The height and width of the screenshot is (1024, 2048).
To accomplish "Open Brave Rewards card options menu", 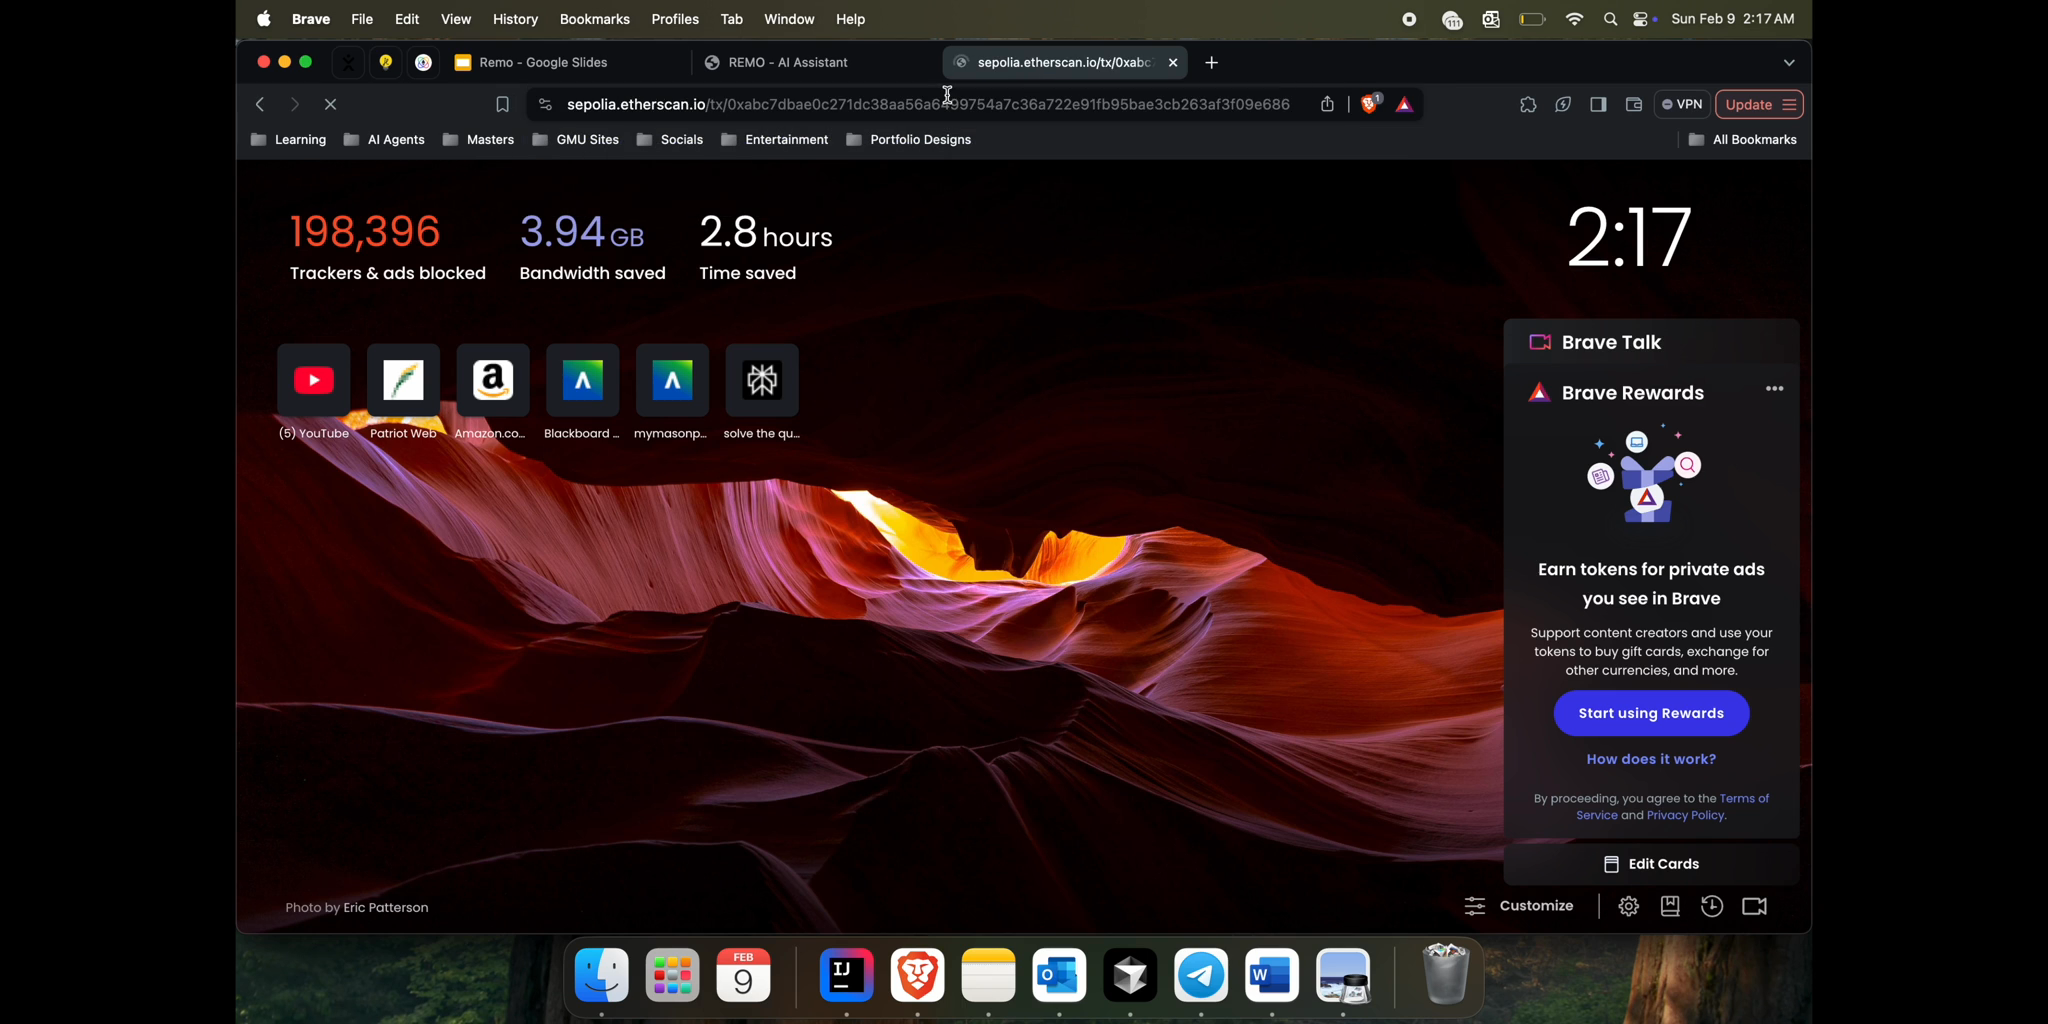I will pyautogui.click(x=1774, y=389).
